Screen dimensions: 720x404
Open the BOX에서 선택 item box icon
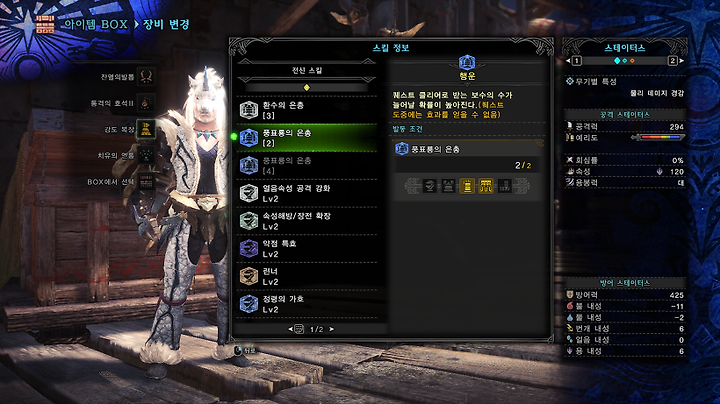[x=146, y=182]
